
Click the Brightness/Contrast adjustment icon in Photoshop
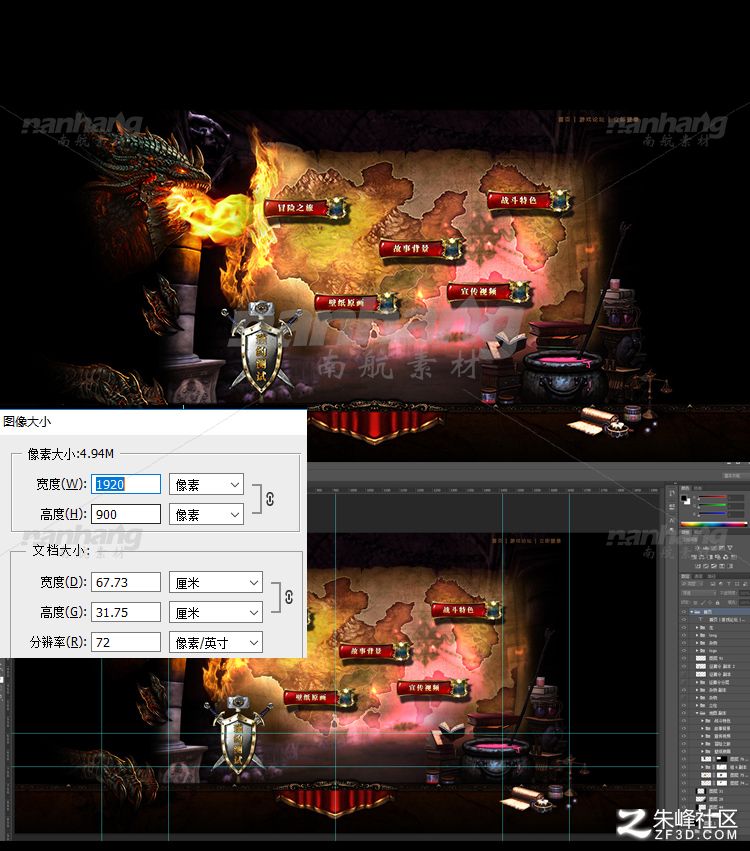(x=697, y=548)
